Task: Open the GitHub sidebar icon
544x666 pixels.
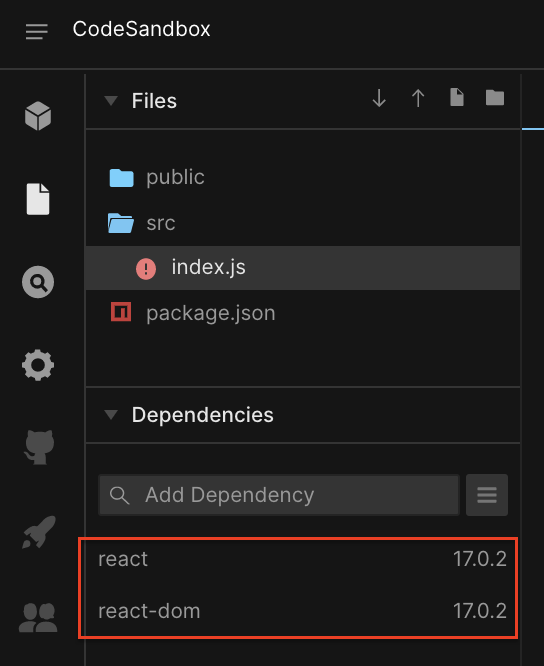Action: (x=39, y=447)
